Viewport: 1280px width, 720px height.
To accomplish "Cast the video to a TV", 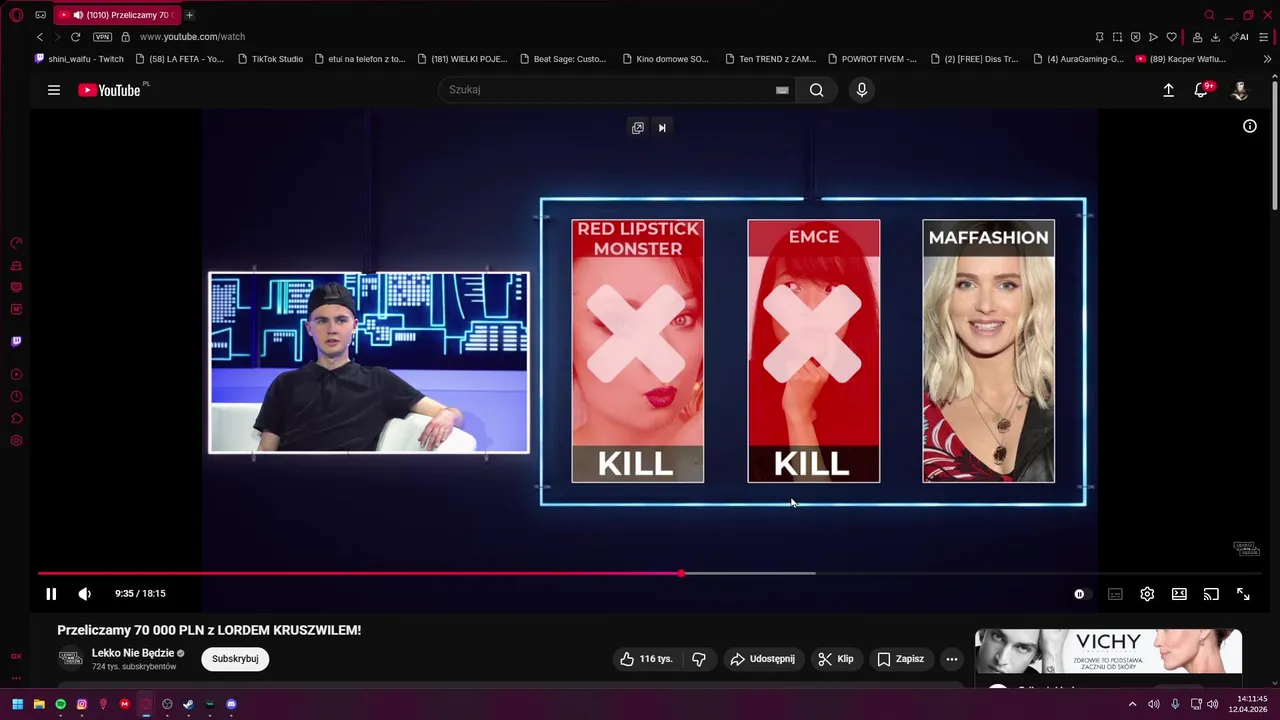I will [1211, 594].
